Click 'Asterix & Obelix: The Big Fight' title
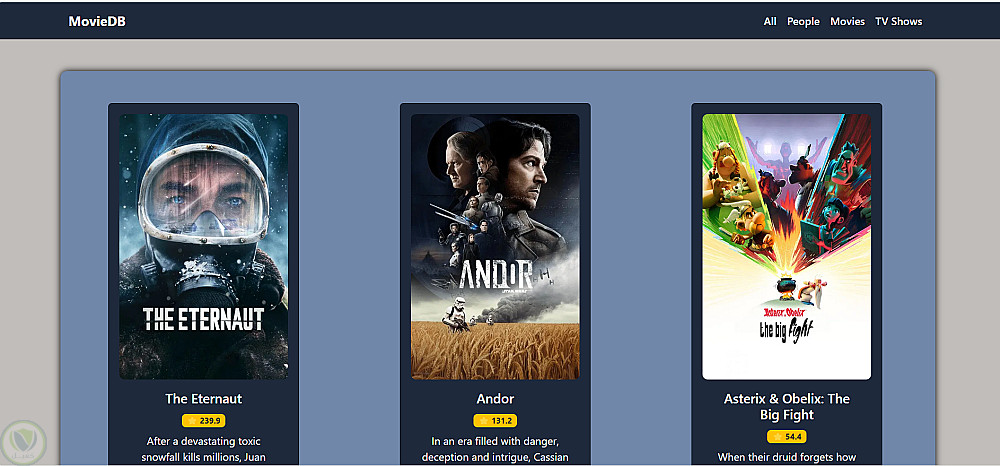This screenshot has width=1000, height=466. (787, 407)
